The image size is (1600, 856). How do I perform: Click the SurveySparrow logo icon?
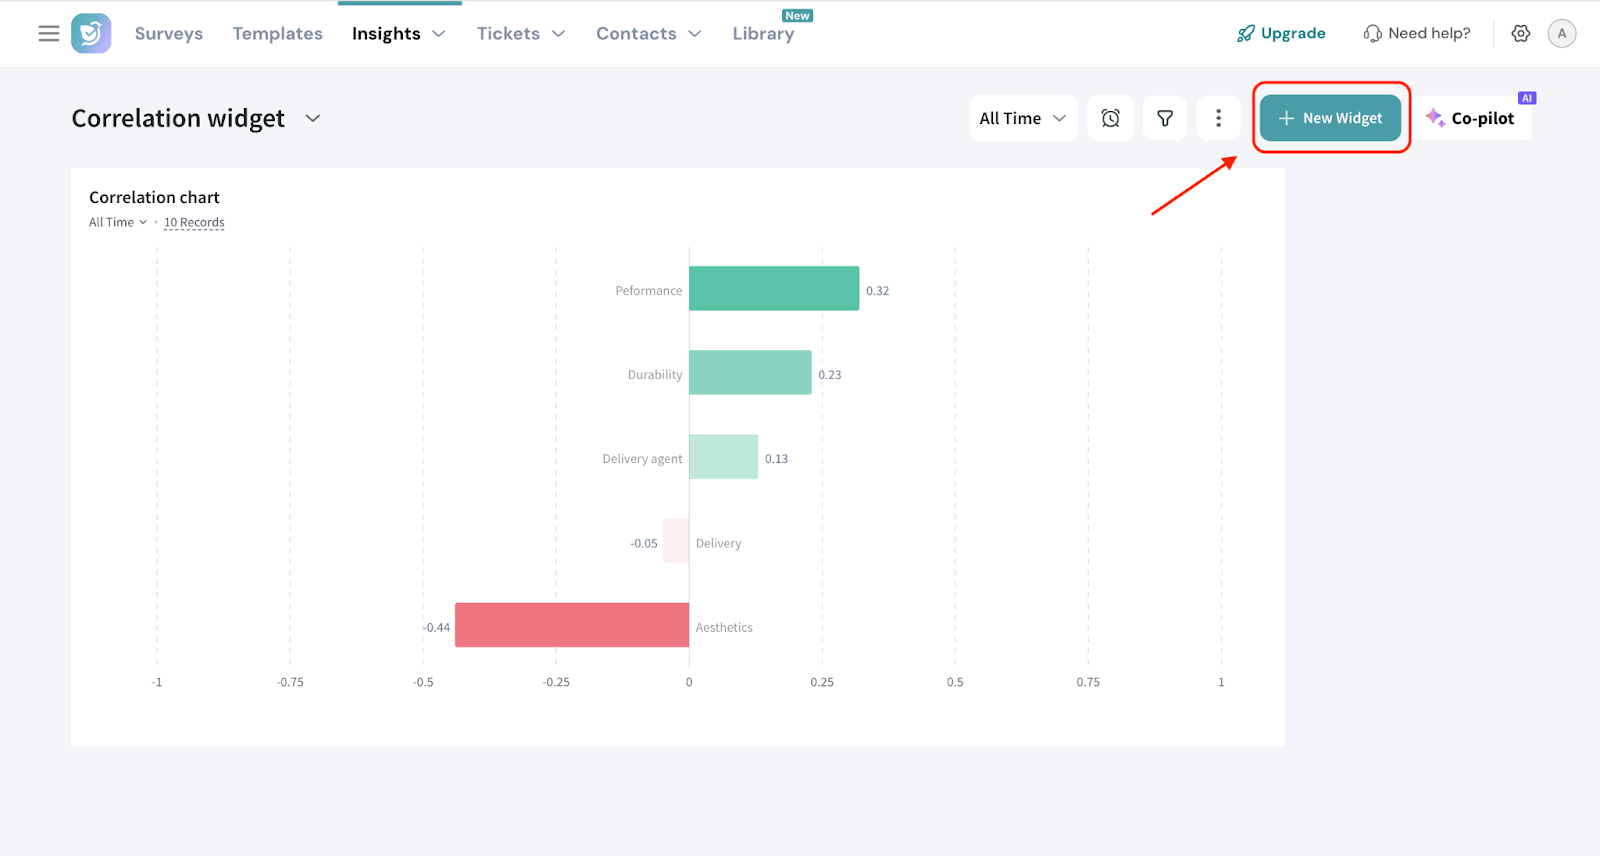pyautogui.click(x=91, y=34)
